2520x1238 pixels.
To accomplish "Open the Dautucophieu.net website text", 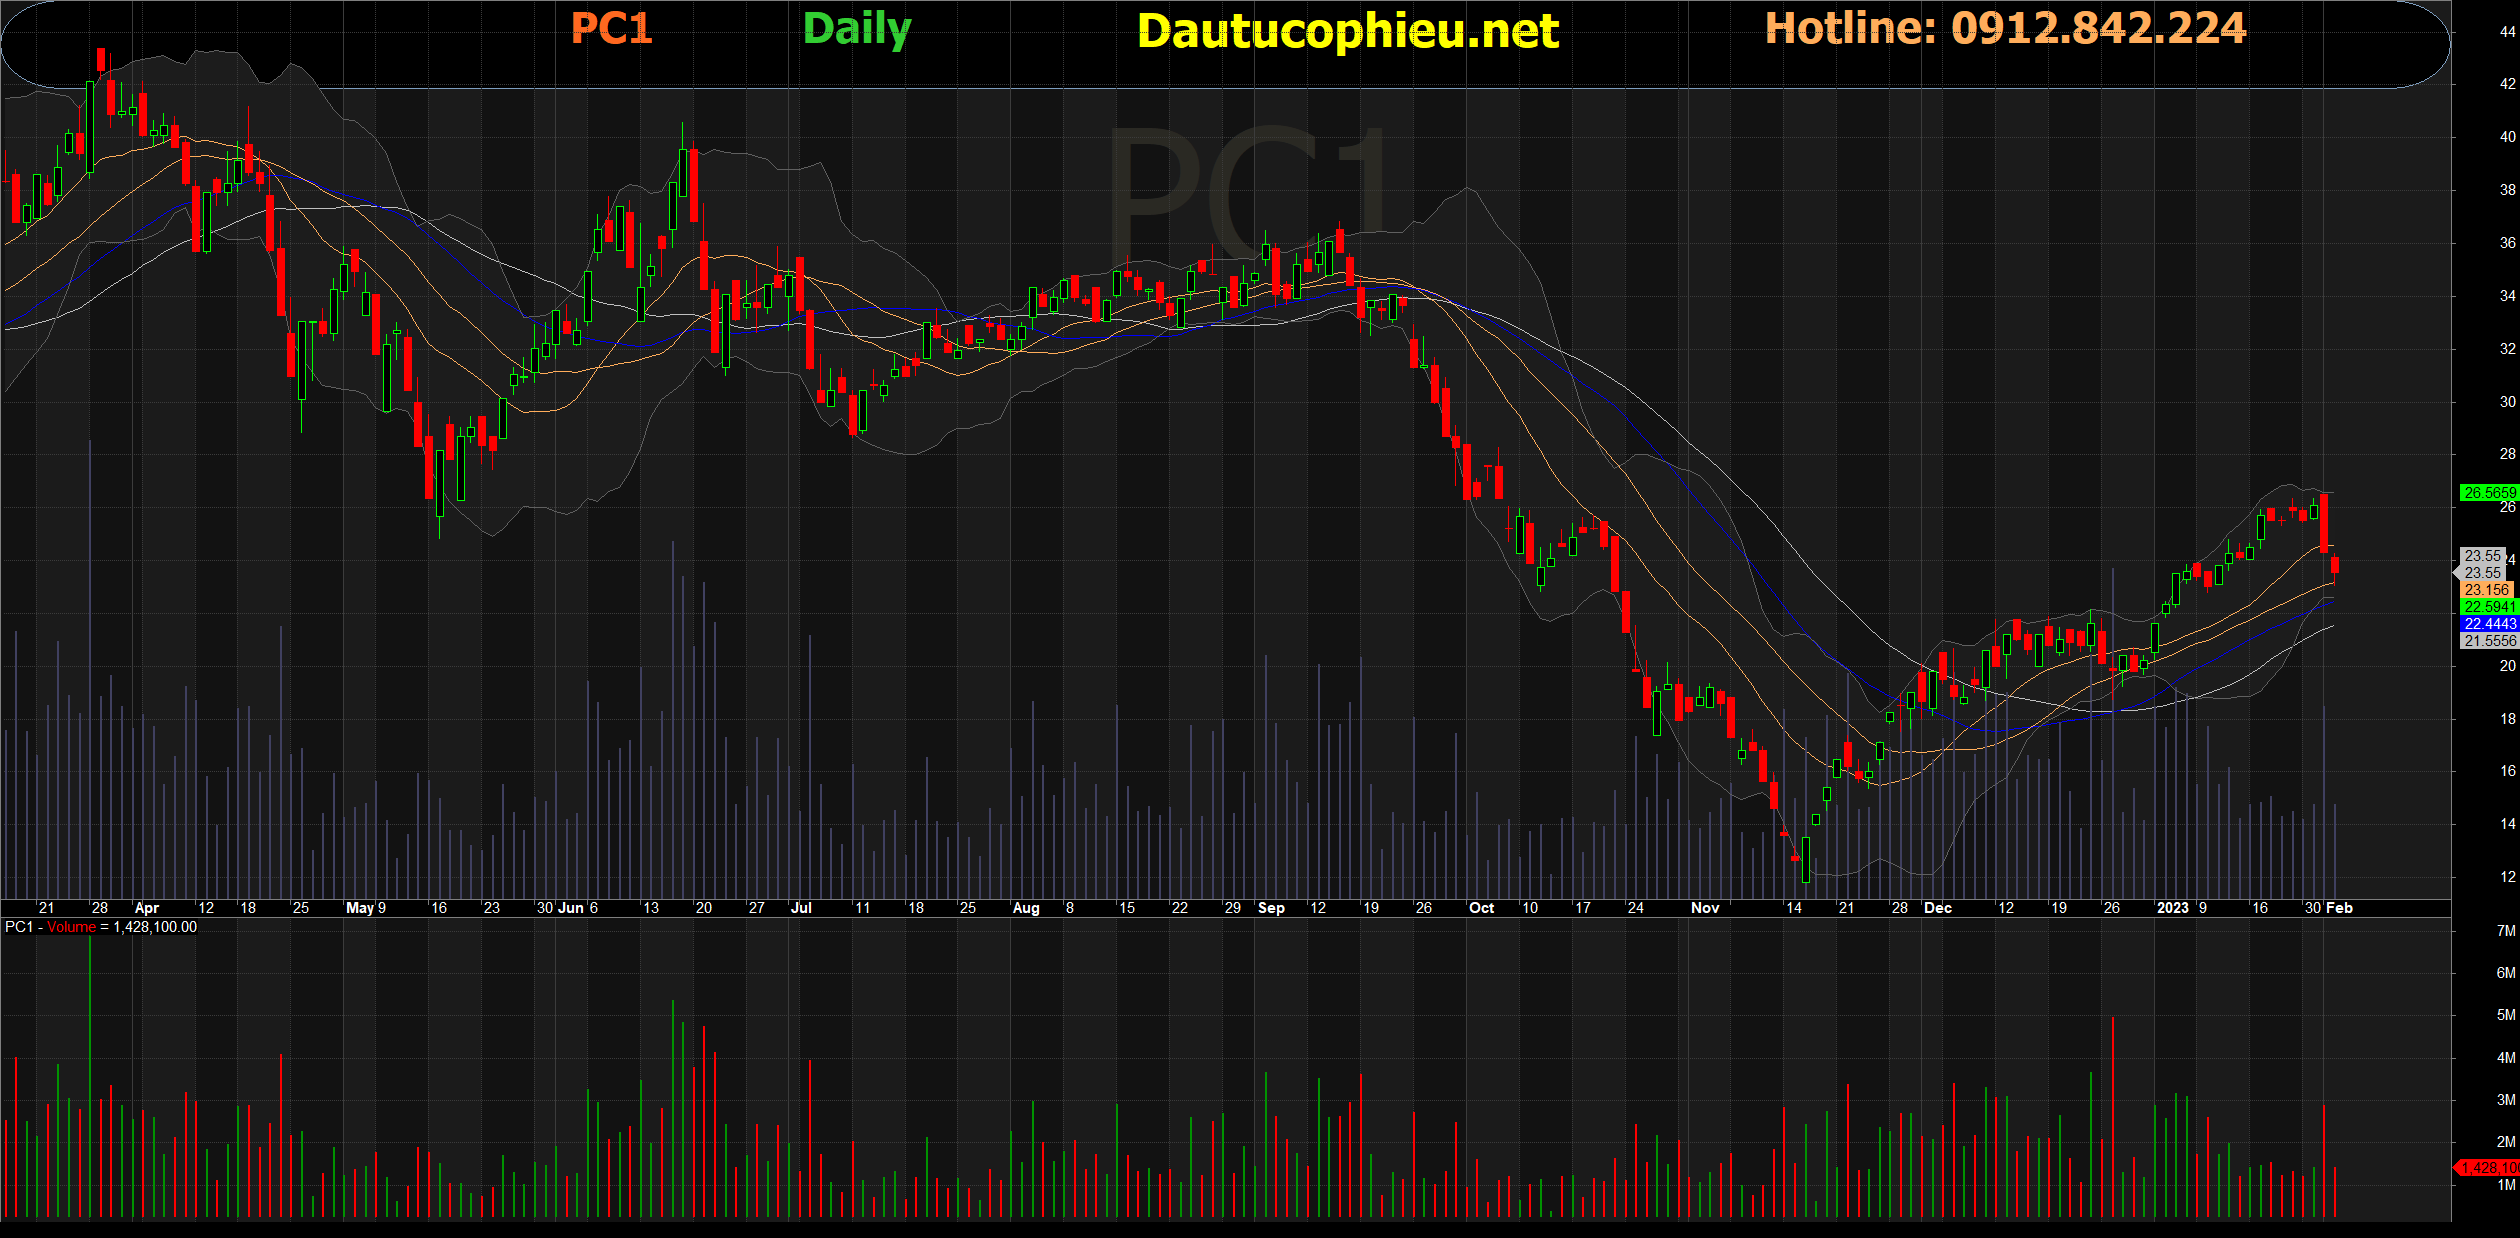I will click(1347, 31).
